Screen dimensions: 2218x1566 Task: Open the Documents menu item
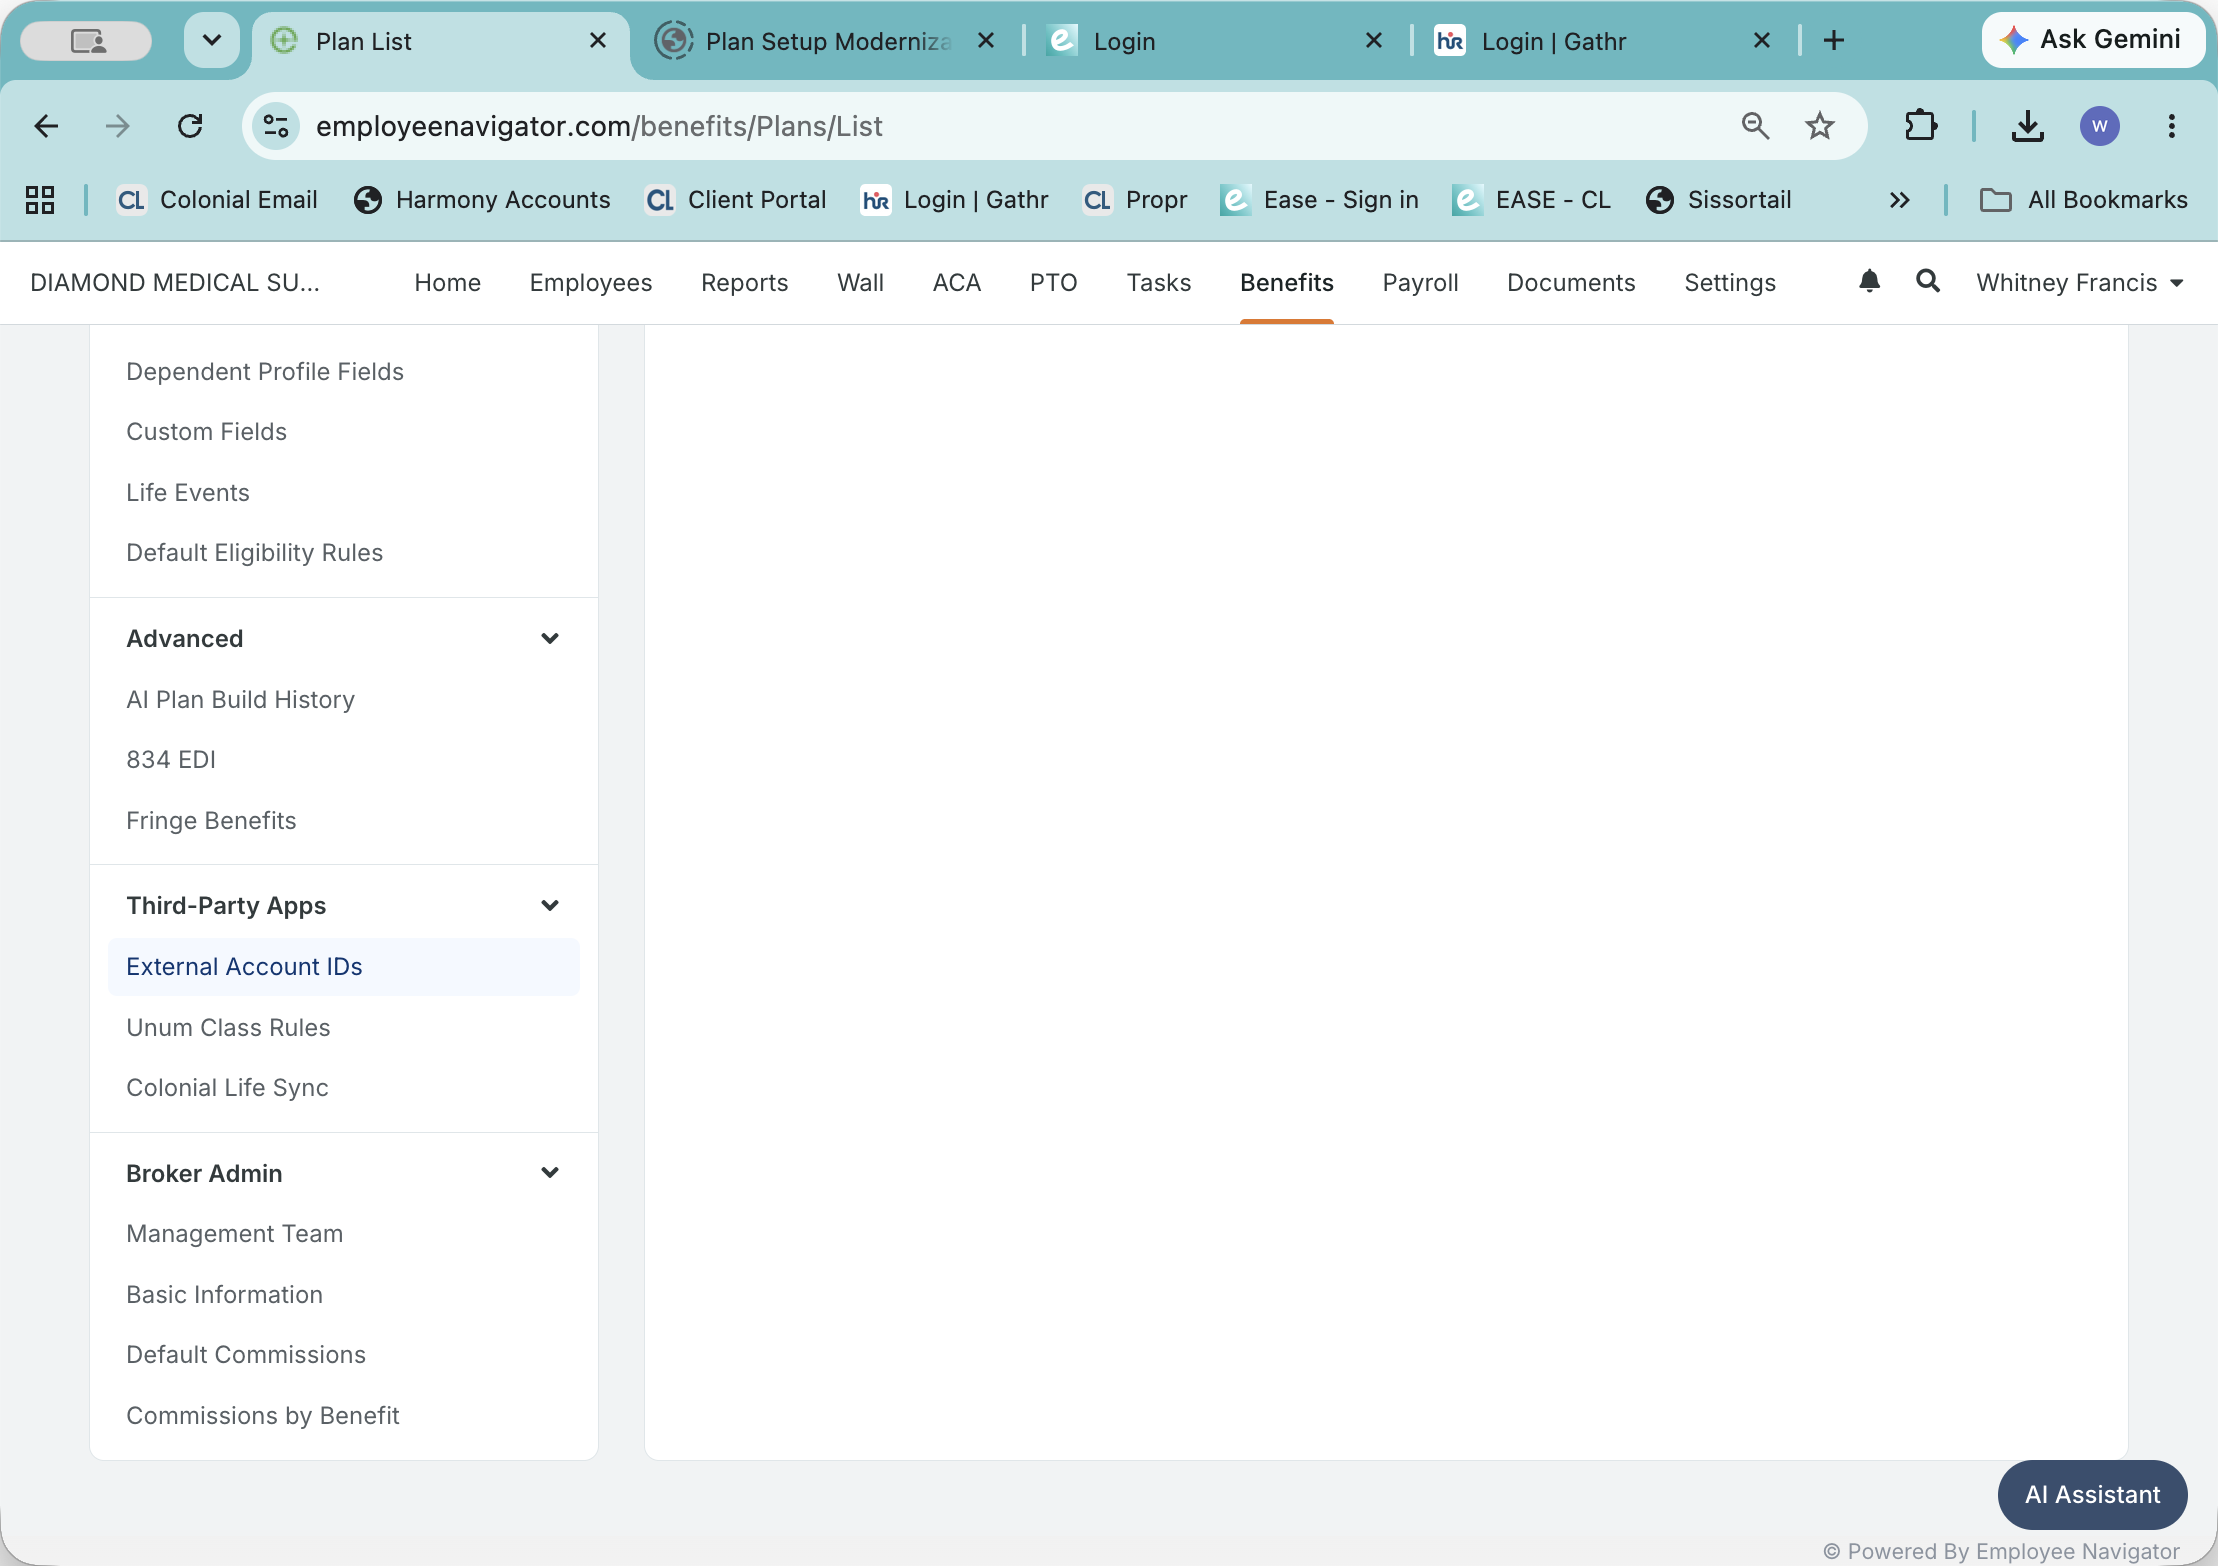[x=1571, y=283]
